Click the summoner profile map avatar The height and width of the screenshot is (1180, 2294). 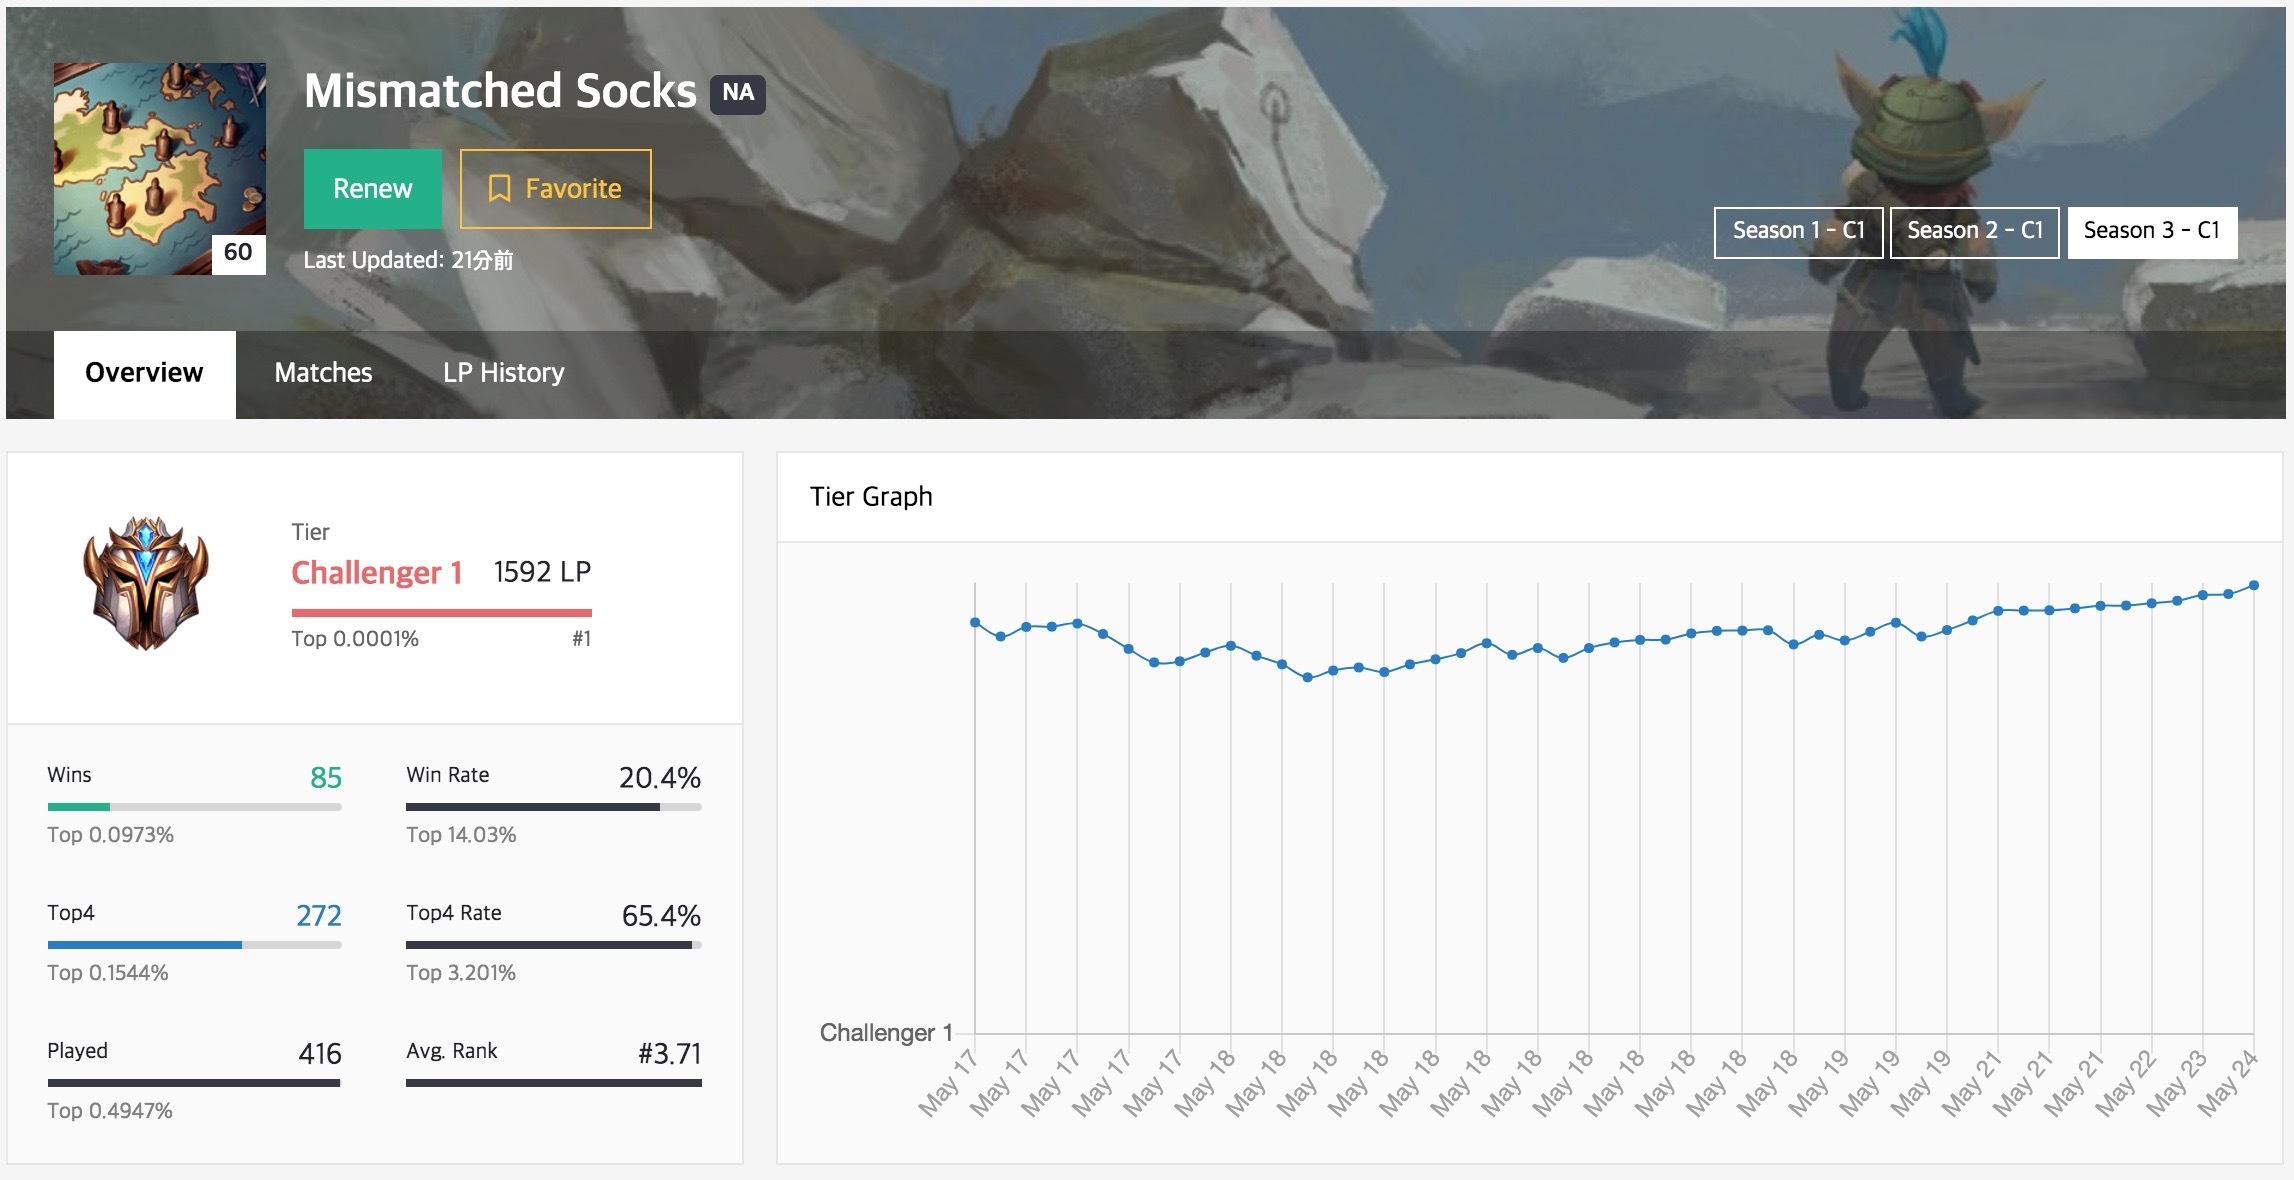(160, 169)
